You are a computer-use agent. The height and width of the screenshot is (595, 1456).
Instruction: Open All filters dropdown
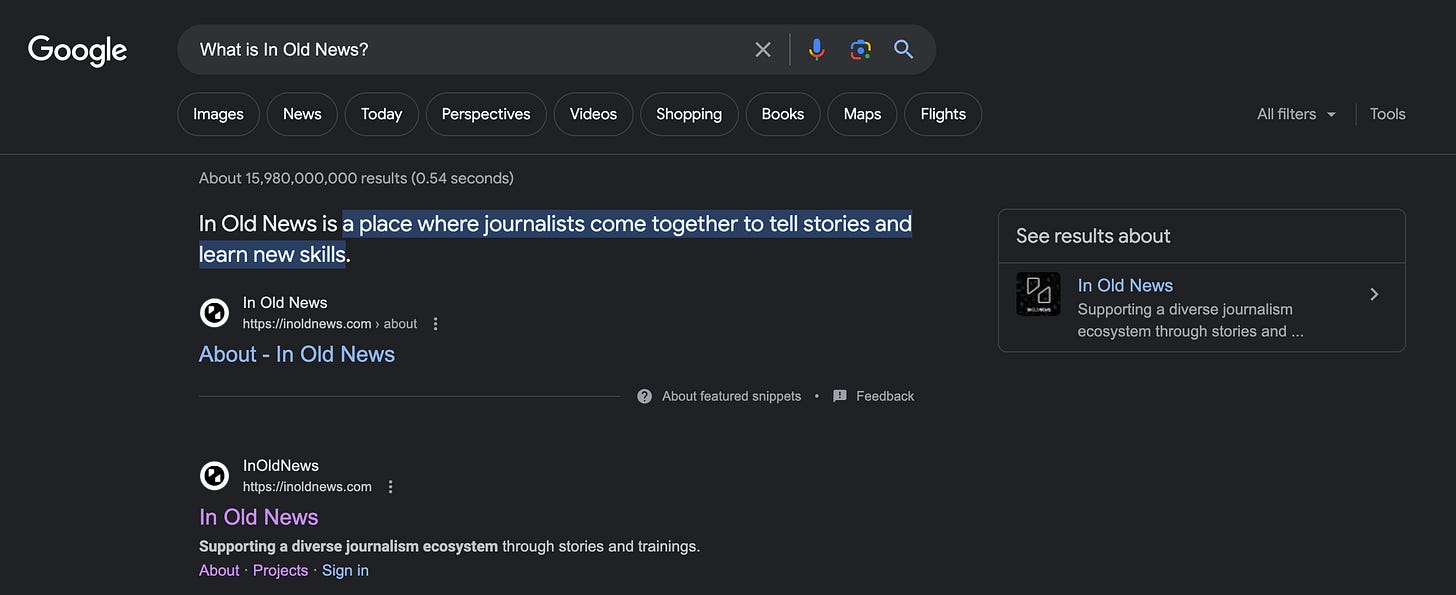tap(1295, 114)
